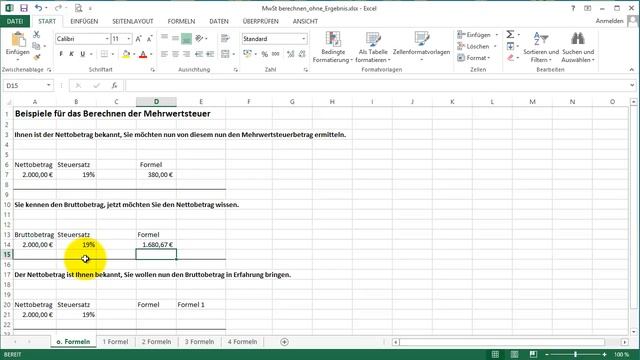The width and height of the screenshot is (640, 360).
Task: Toggle right text alignment
Action: tap(187, 54)
